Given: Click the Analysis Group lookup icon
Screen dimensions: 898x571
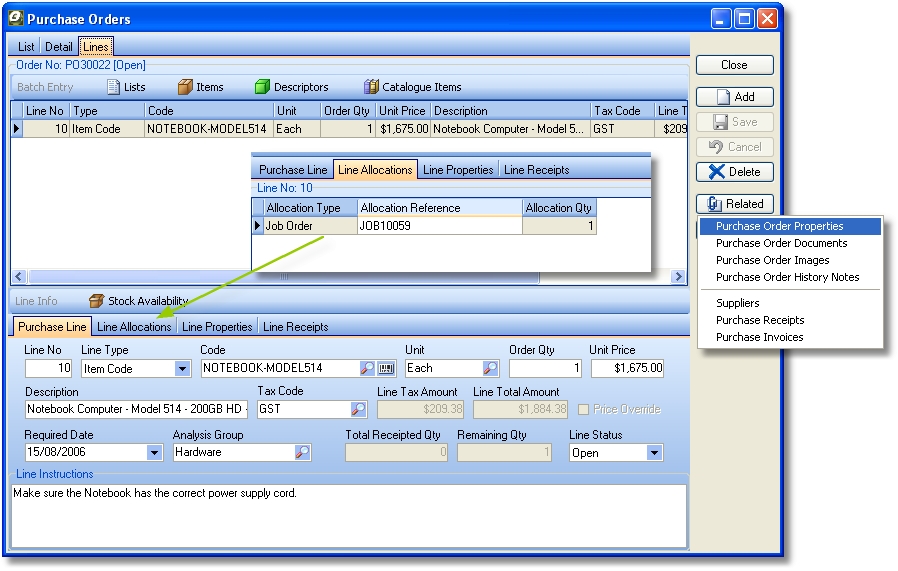Looking at the screenshot, I should pyautogui.click(x=302, y=452).
